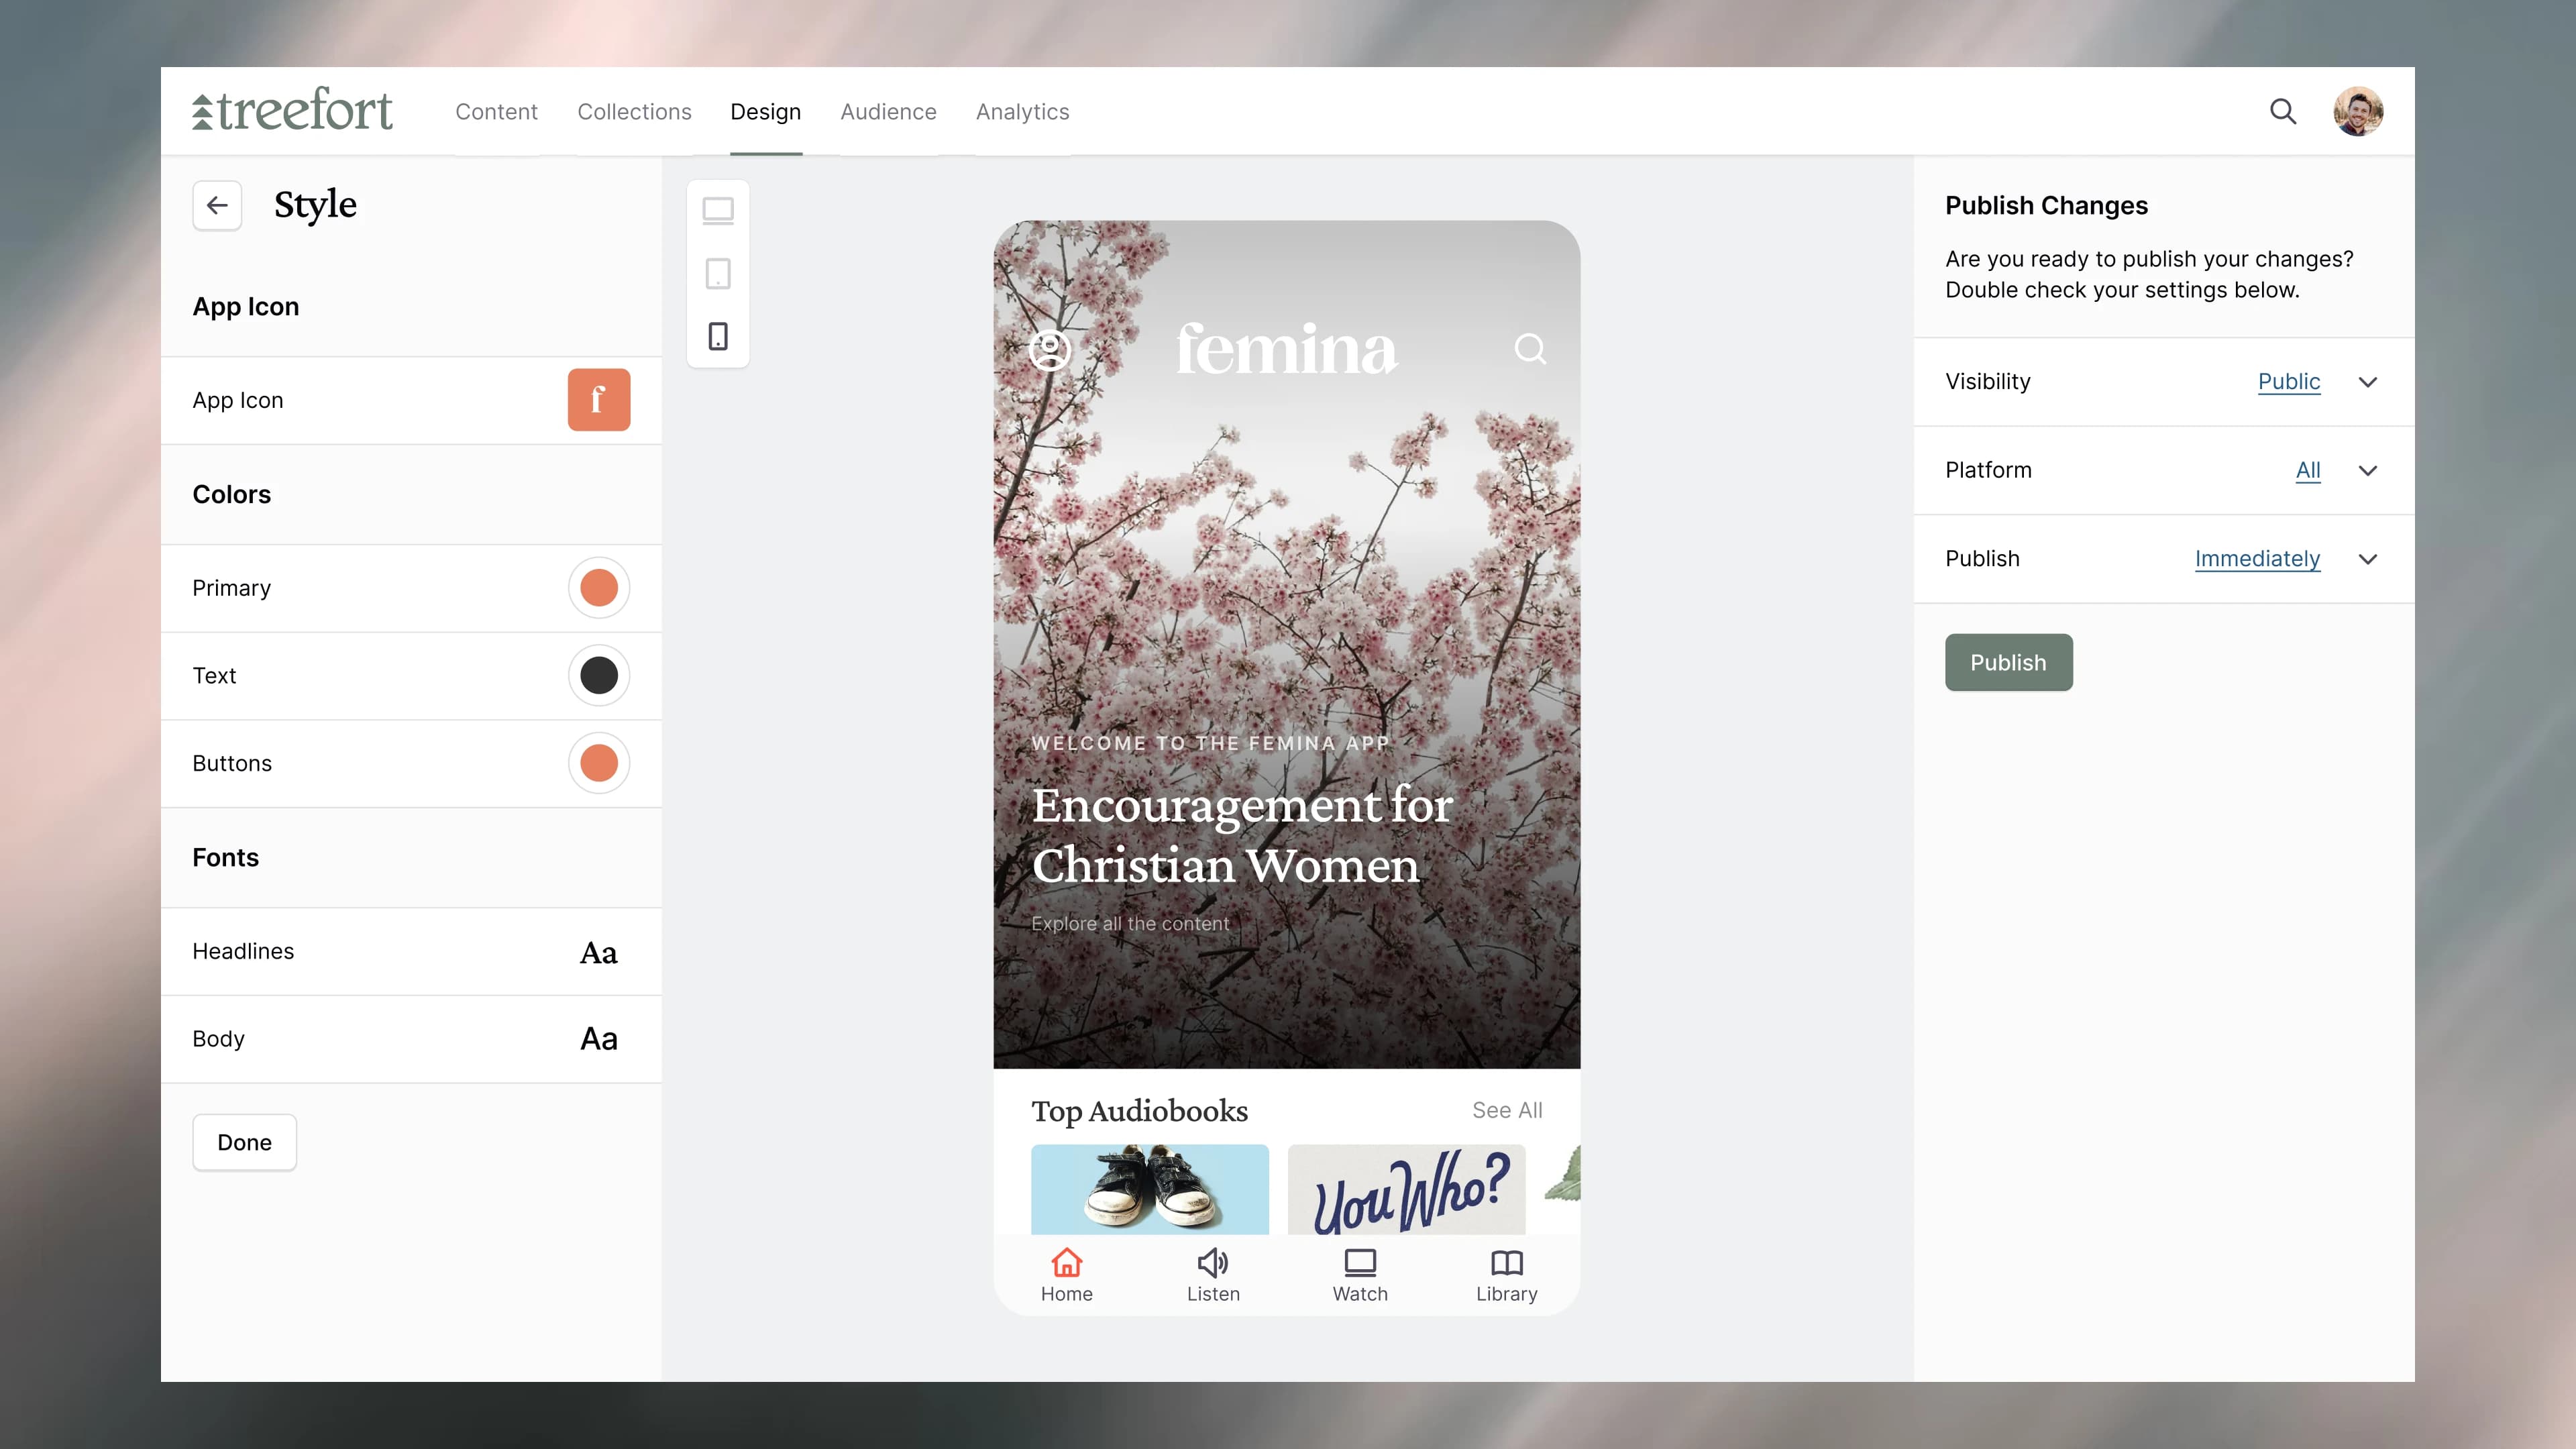Expand the Visibility chevron
Screen dimensions: 2576x1449
click(x=2368, y=382)
